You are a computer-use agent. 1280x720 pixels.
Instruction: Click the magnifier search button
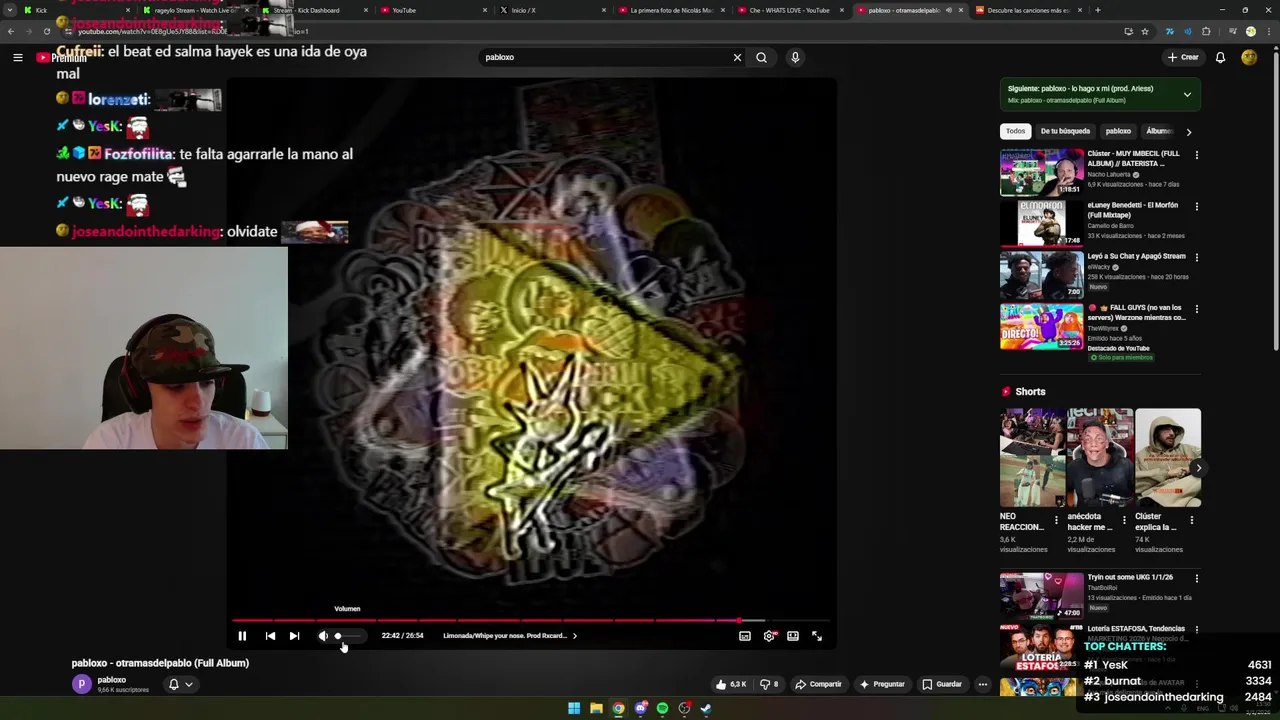pyautogui.click(x=762, y=58)
